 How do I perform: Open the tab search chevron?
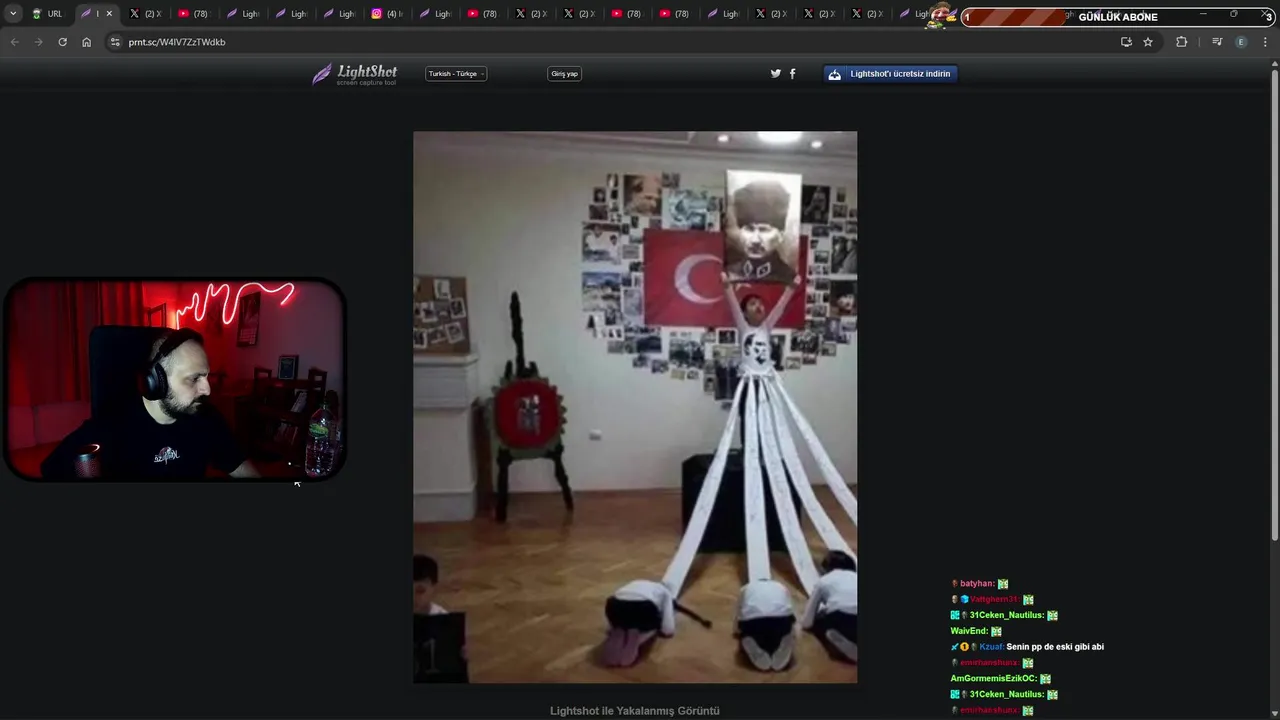pyautogui.click(x=13, y=14)
